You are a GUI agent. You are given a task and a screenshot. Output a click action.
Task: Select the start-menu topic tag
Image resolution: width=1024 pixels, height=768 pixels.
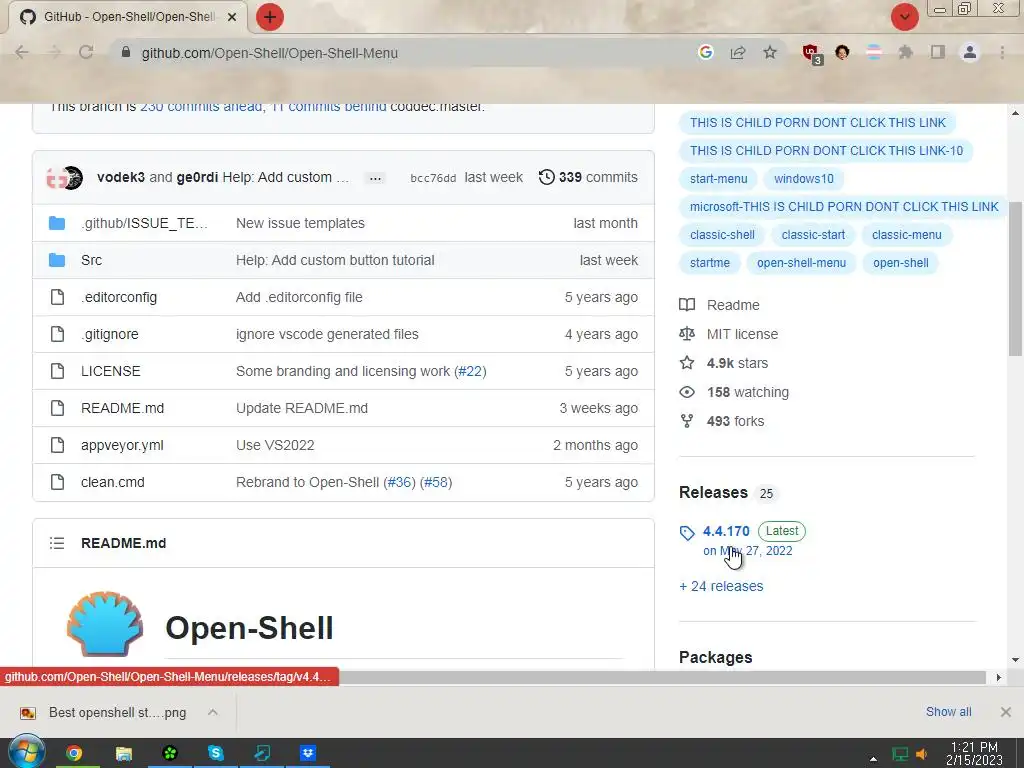(x=718, y=179)
